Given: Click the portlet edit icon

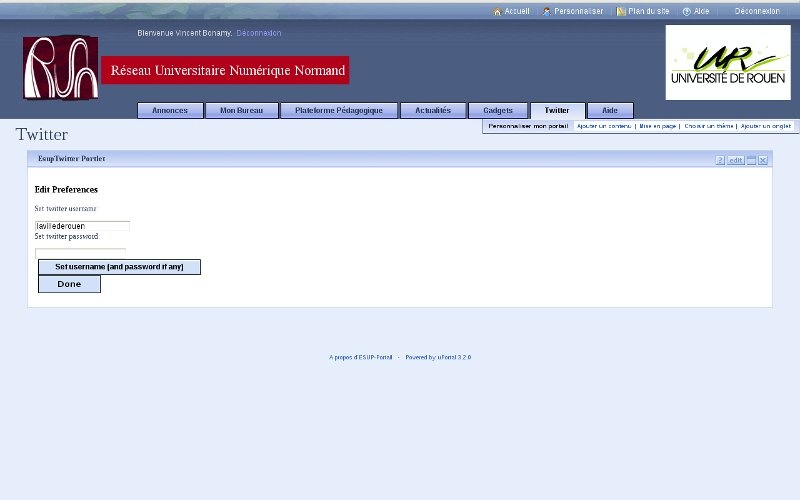Looking at the screenshot, I should point(736,160).
